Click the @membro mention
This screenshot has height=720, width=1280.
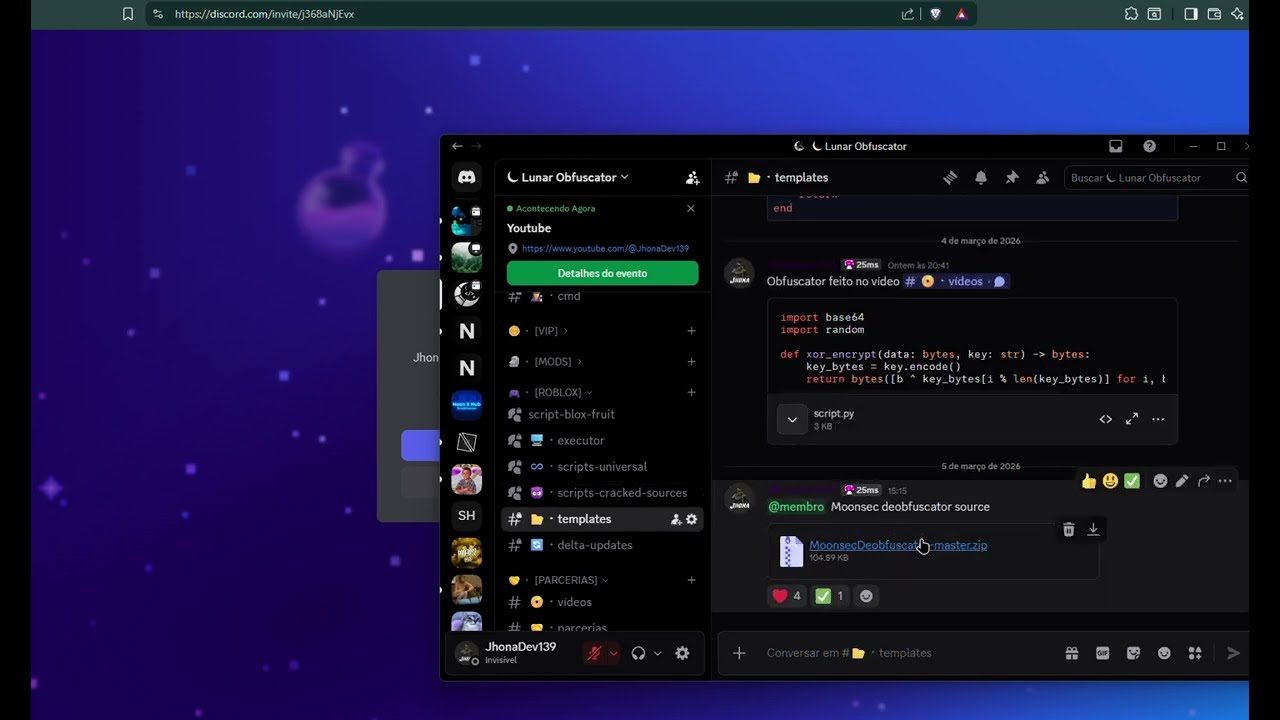point(796,507)
